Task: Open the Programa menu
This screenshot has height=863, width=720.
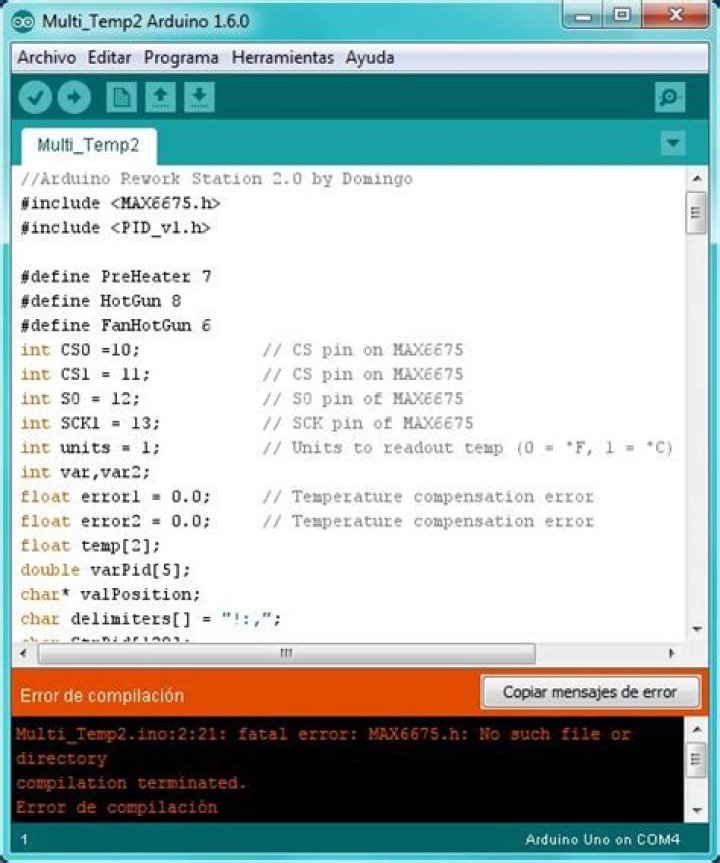Action: click(181, 57)
